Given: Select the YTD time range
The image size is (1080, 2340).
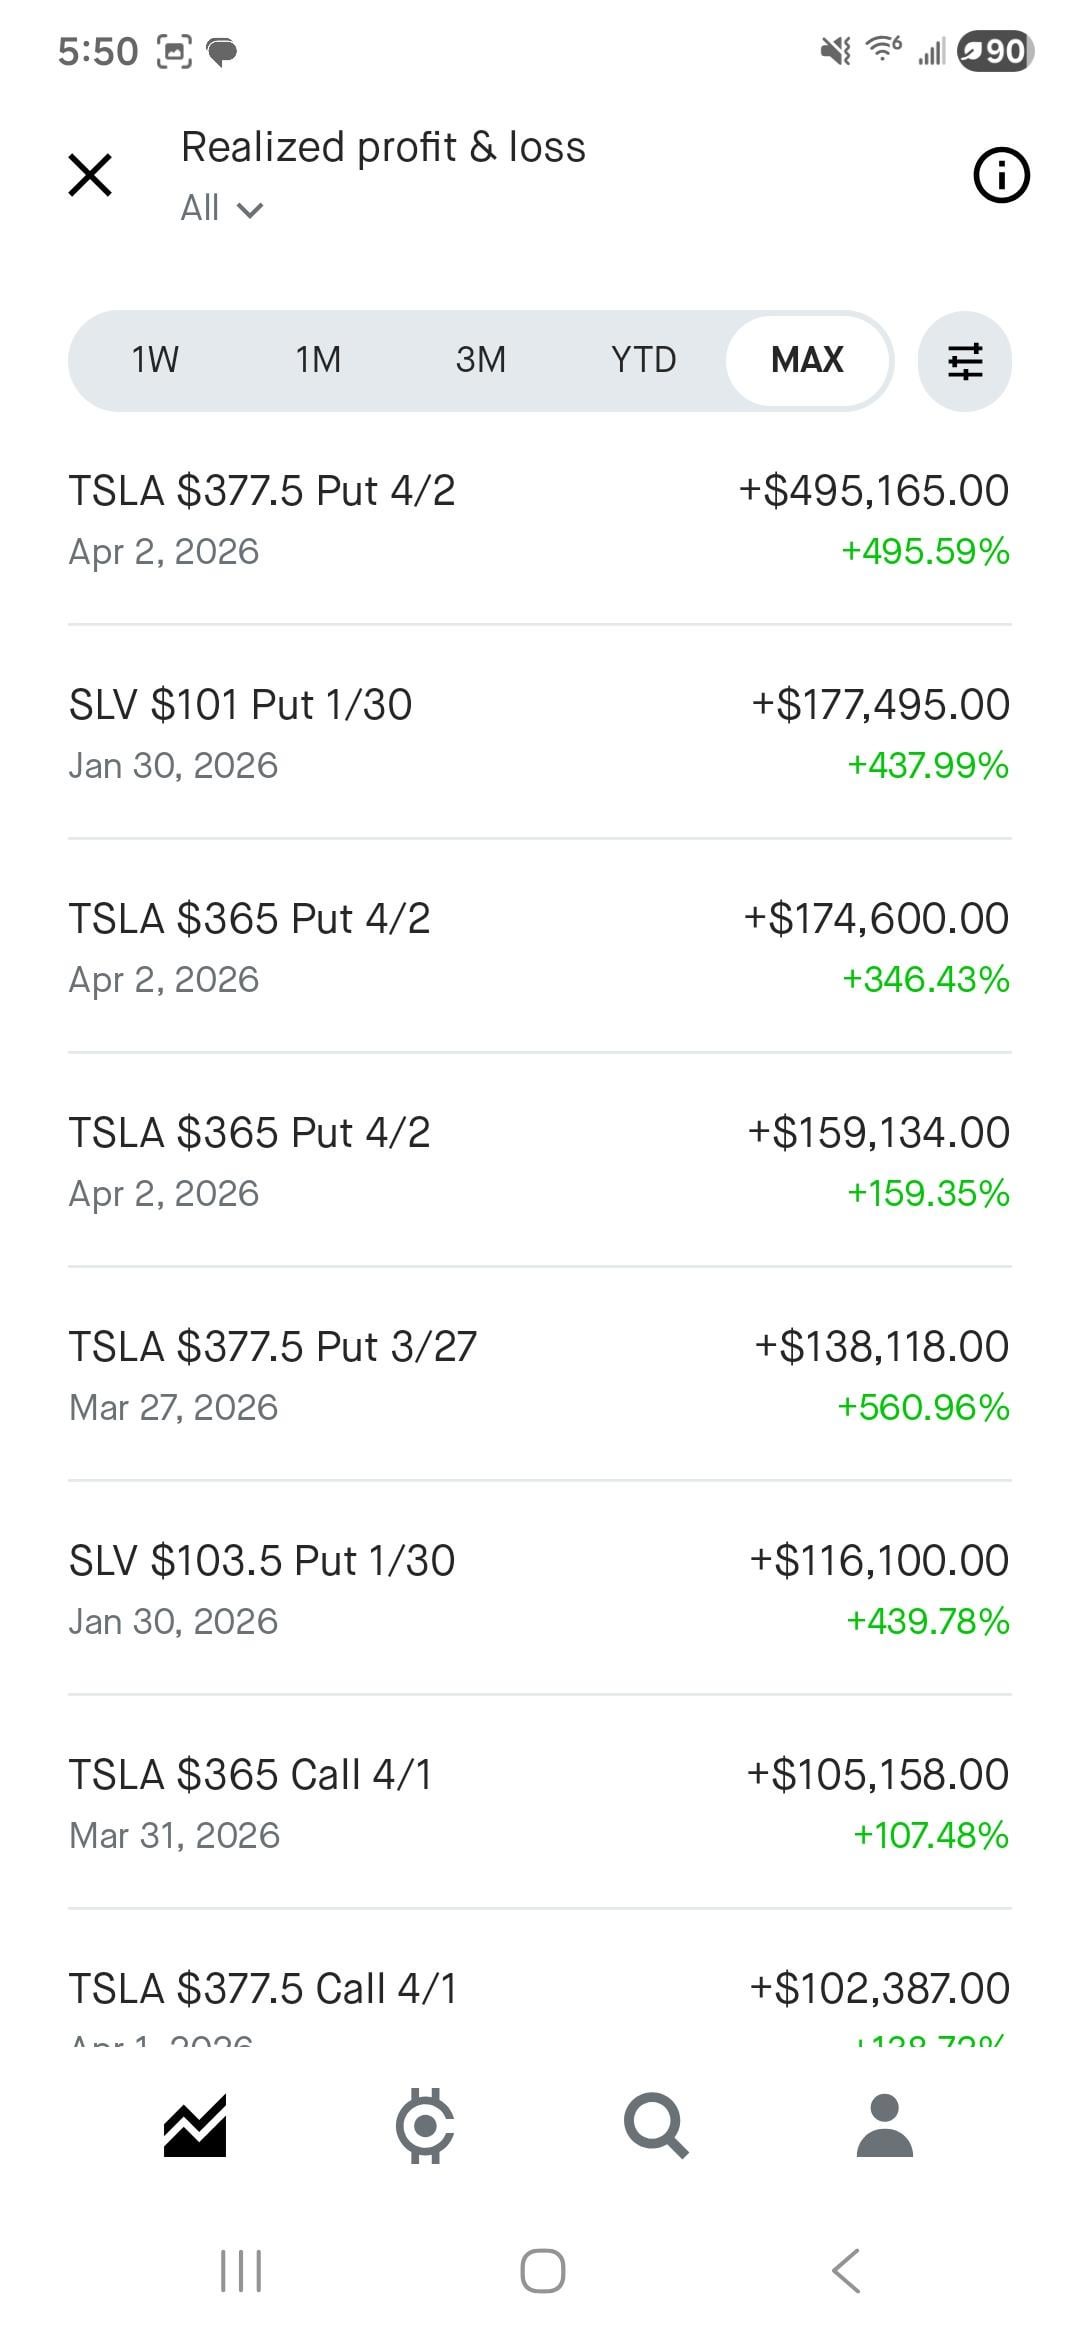Looking at the screenshot, I should tap(644, 360).
